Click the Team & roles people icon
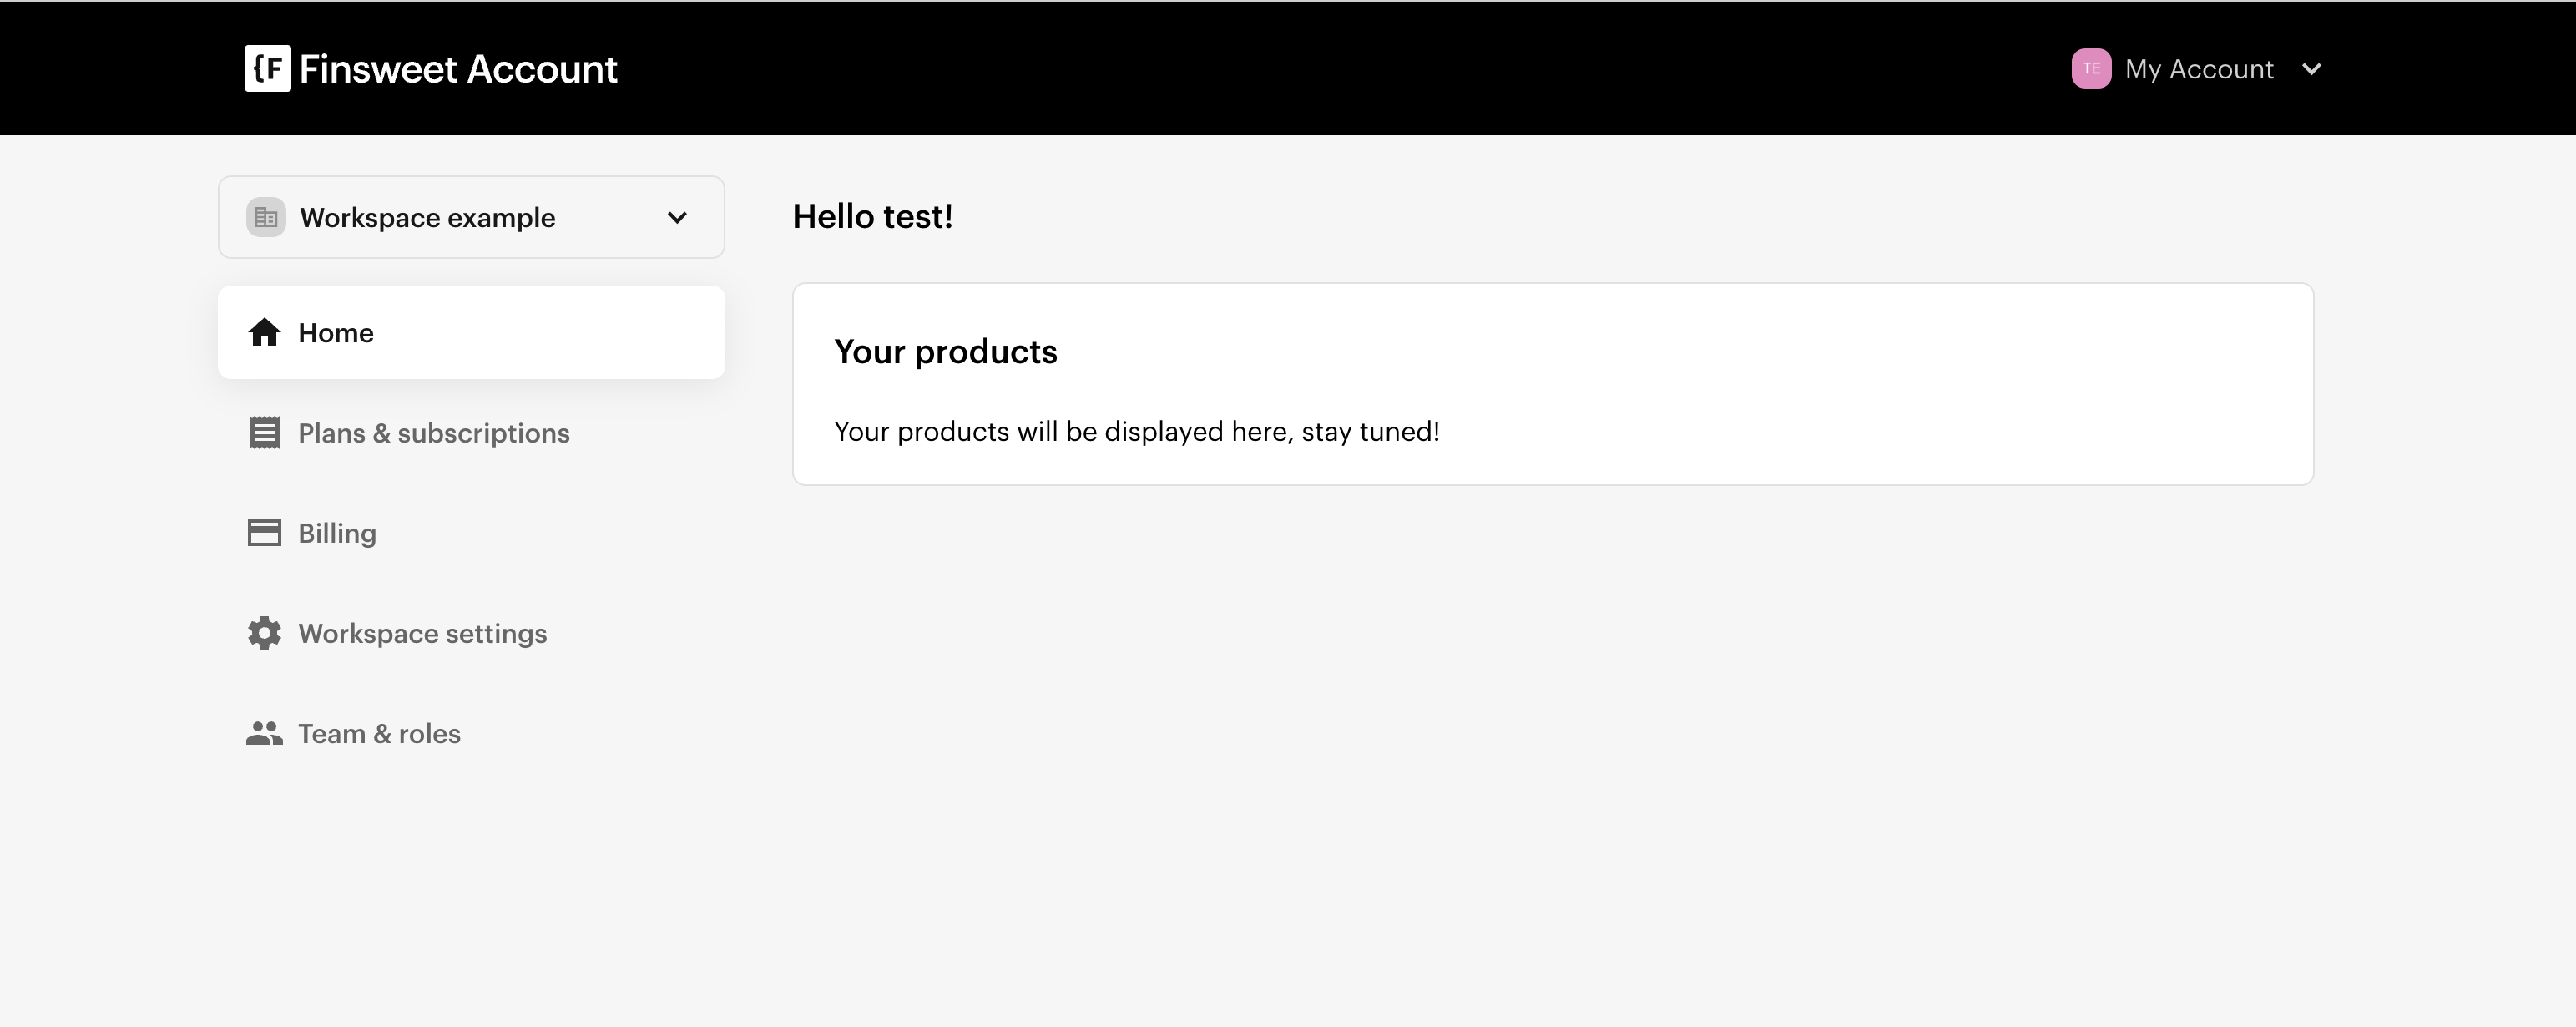Screen dimensions: 2576x1027 coord(264,733)
